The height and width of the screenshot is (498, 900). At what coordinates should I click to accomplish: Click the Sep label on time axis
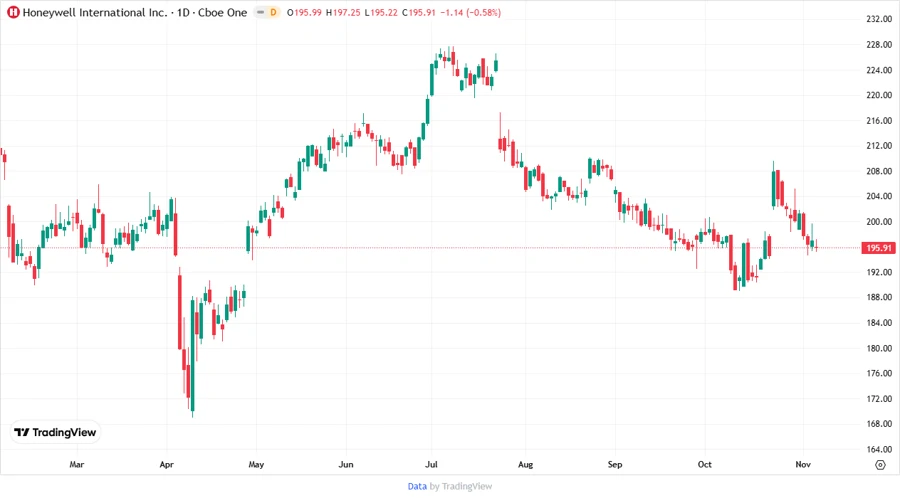click(615, 465)
